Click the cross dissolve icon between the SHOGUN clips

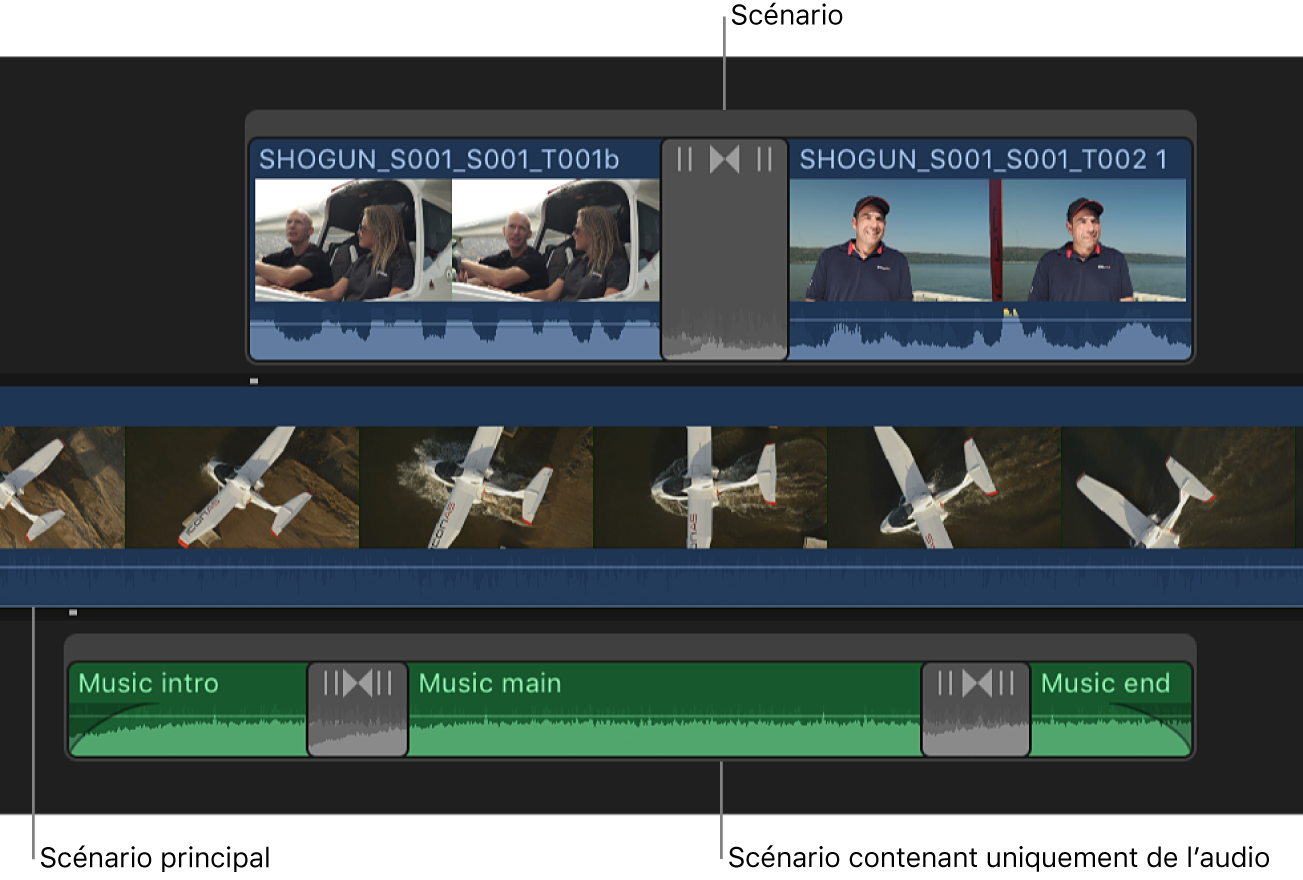(x=724, y=158)
